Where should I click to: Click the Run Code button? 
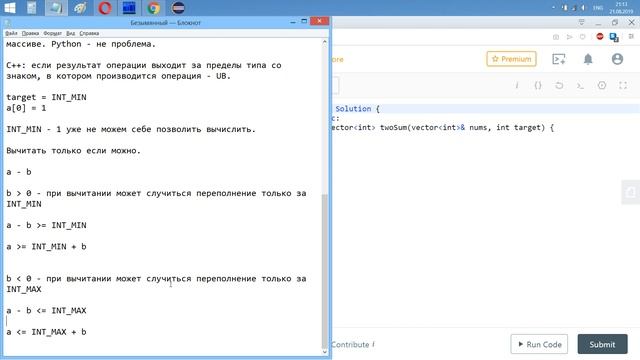point(539,344)
